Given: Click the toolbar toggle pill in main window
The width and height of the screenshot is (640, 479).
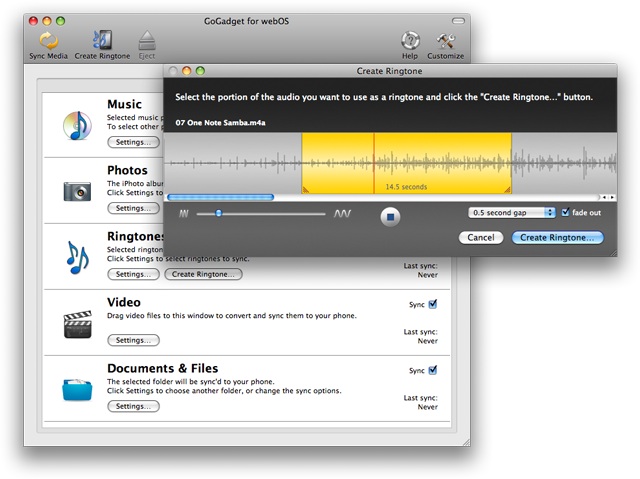Looking at the screenshot, I should tap(458, 21).
